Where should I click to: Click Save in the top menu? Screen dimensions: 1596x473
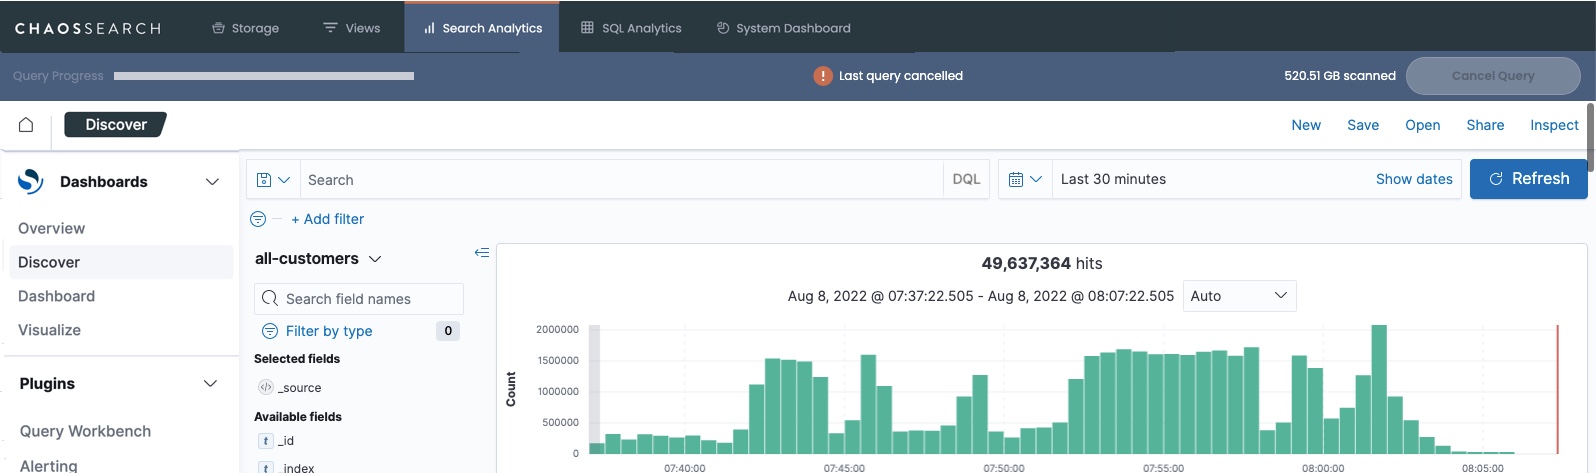pos(1363,125)
